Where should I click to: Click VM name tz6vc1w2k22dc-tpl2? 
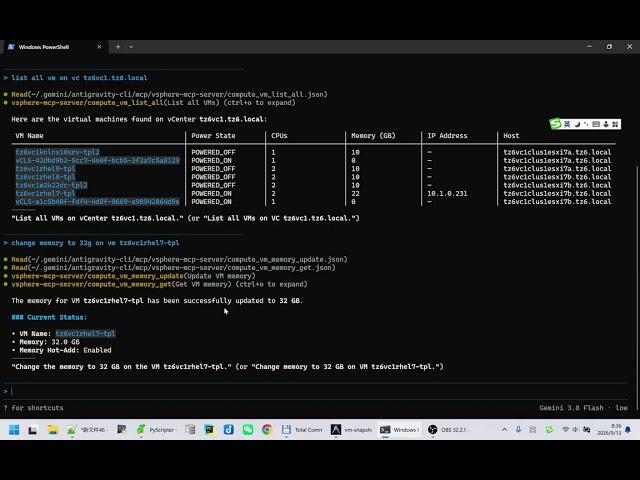(x=51, y=185)
